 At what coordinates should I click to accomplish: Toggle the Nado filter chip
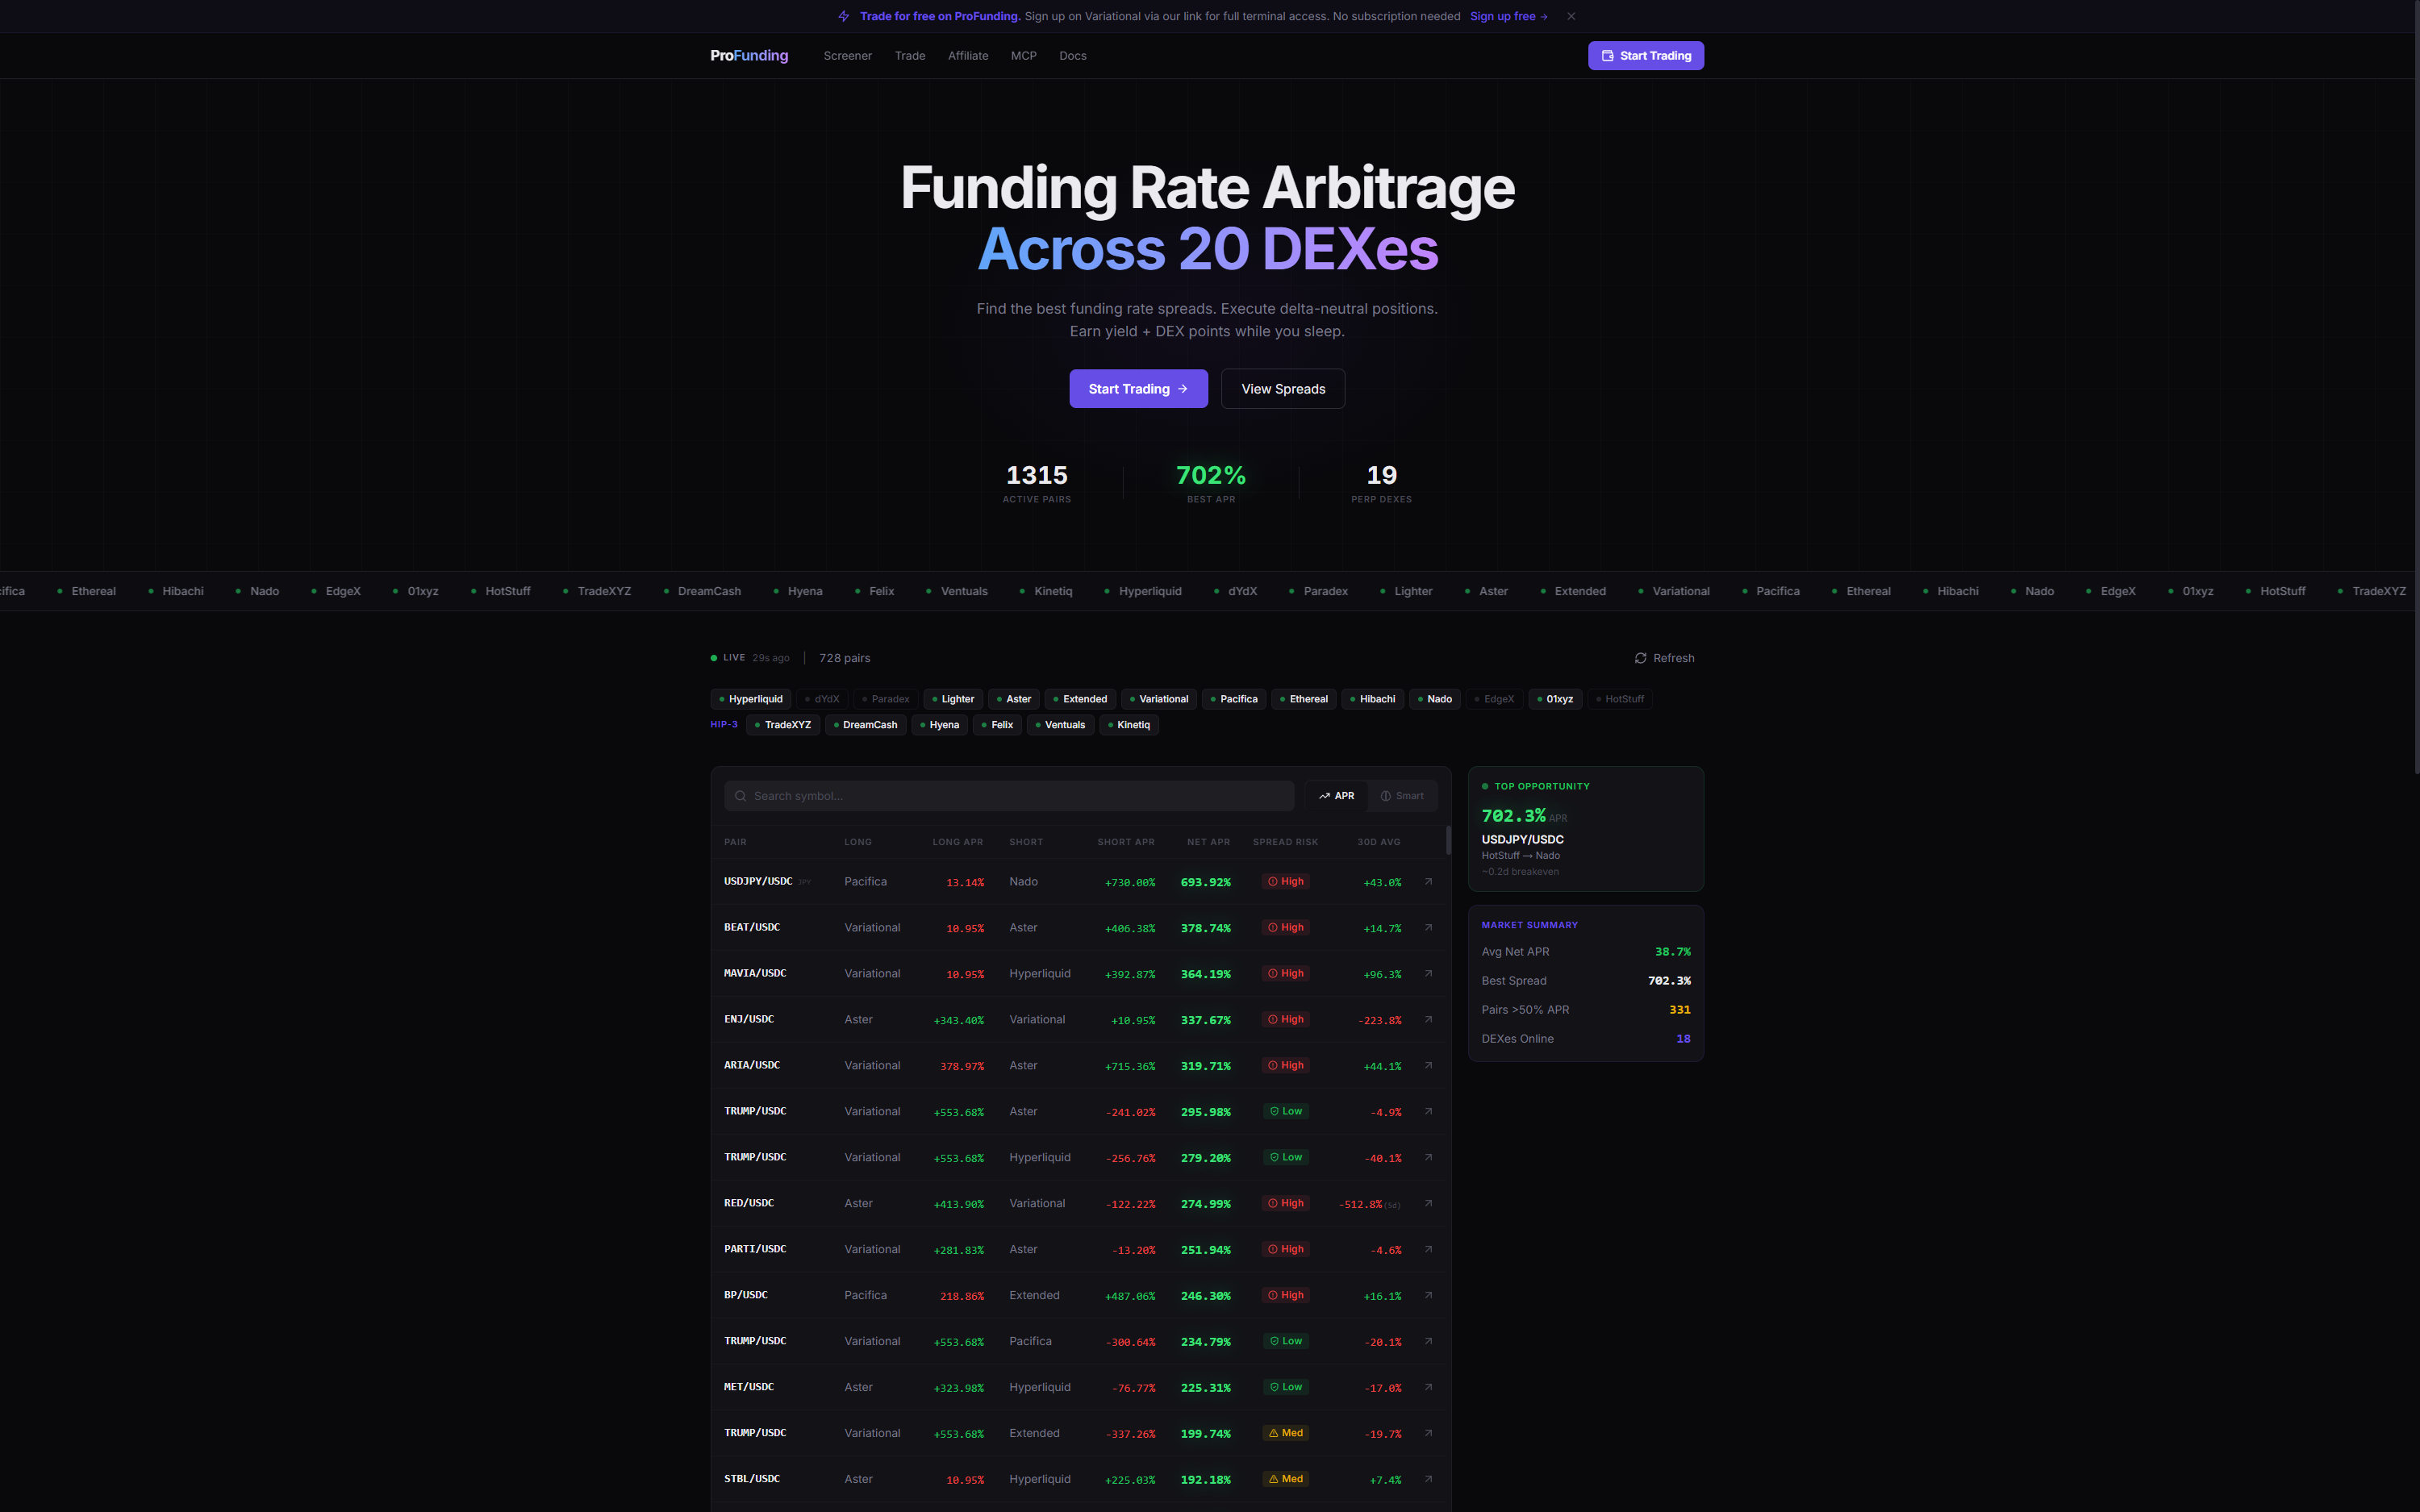[1434, 699]
